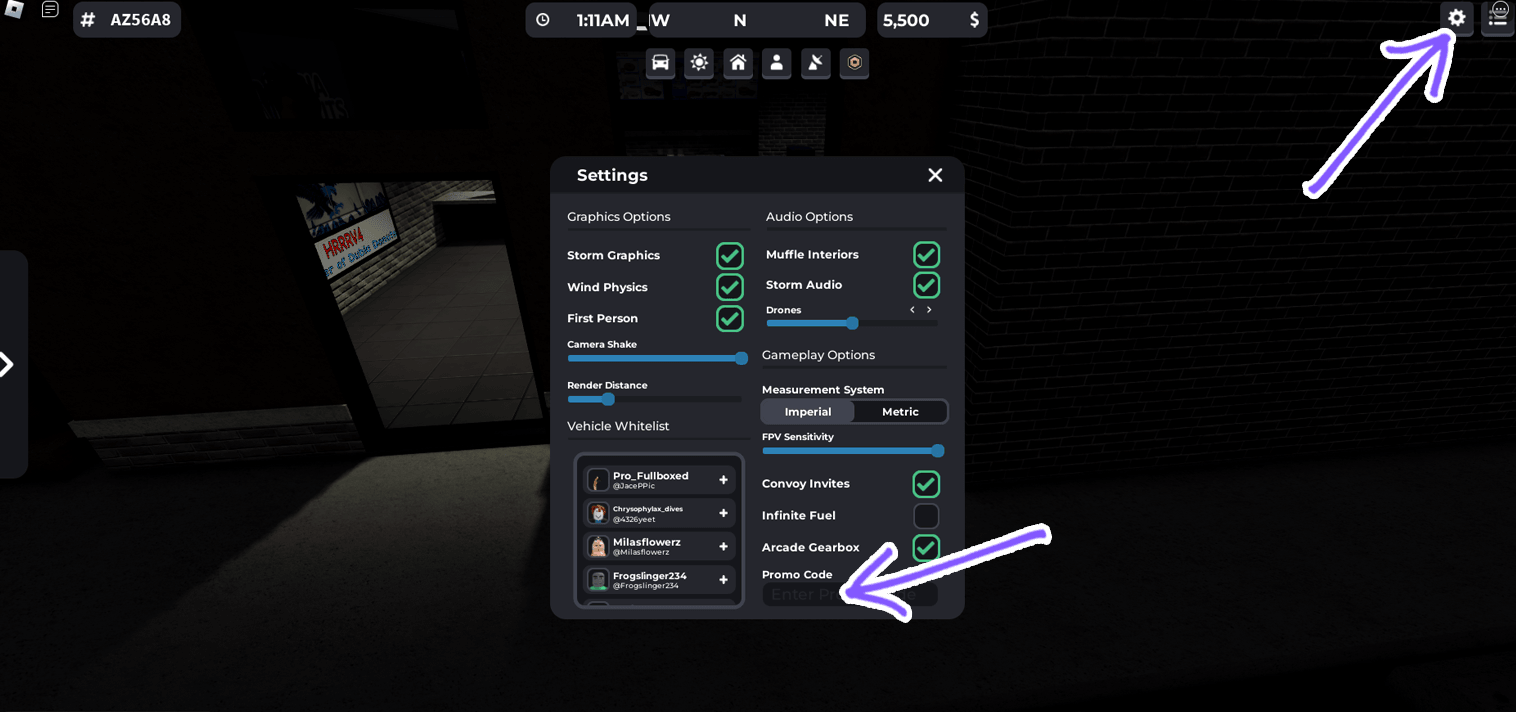
Task: Turn off Muffle Interiors checkbox
Action: pos(926,254)
